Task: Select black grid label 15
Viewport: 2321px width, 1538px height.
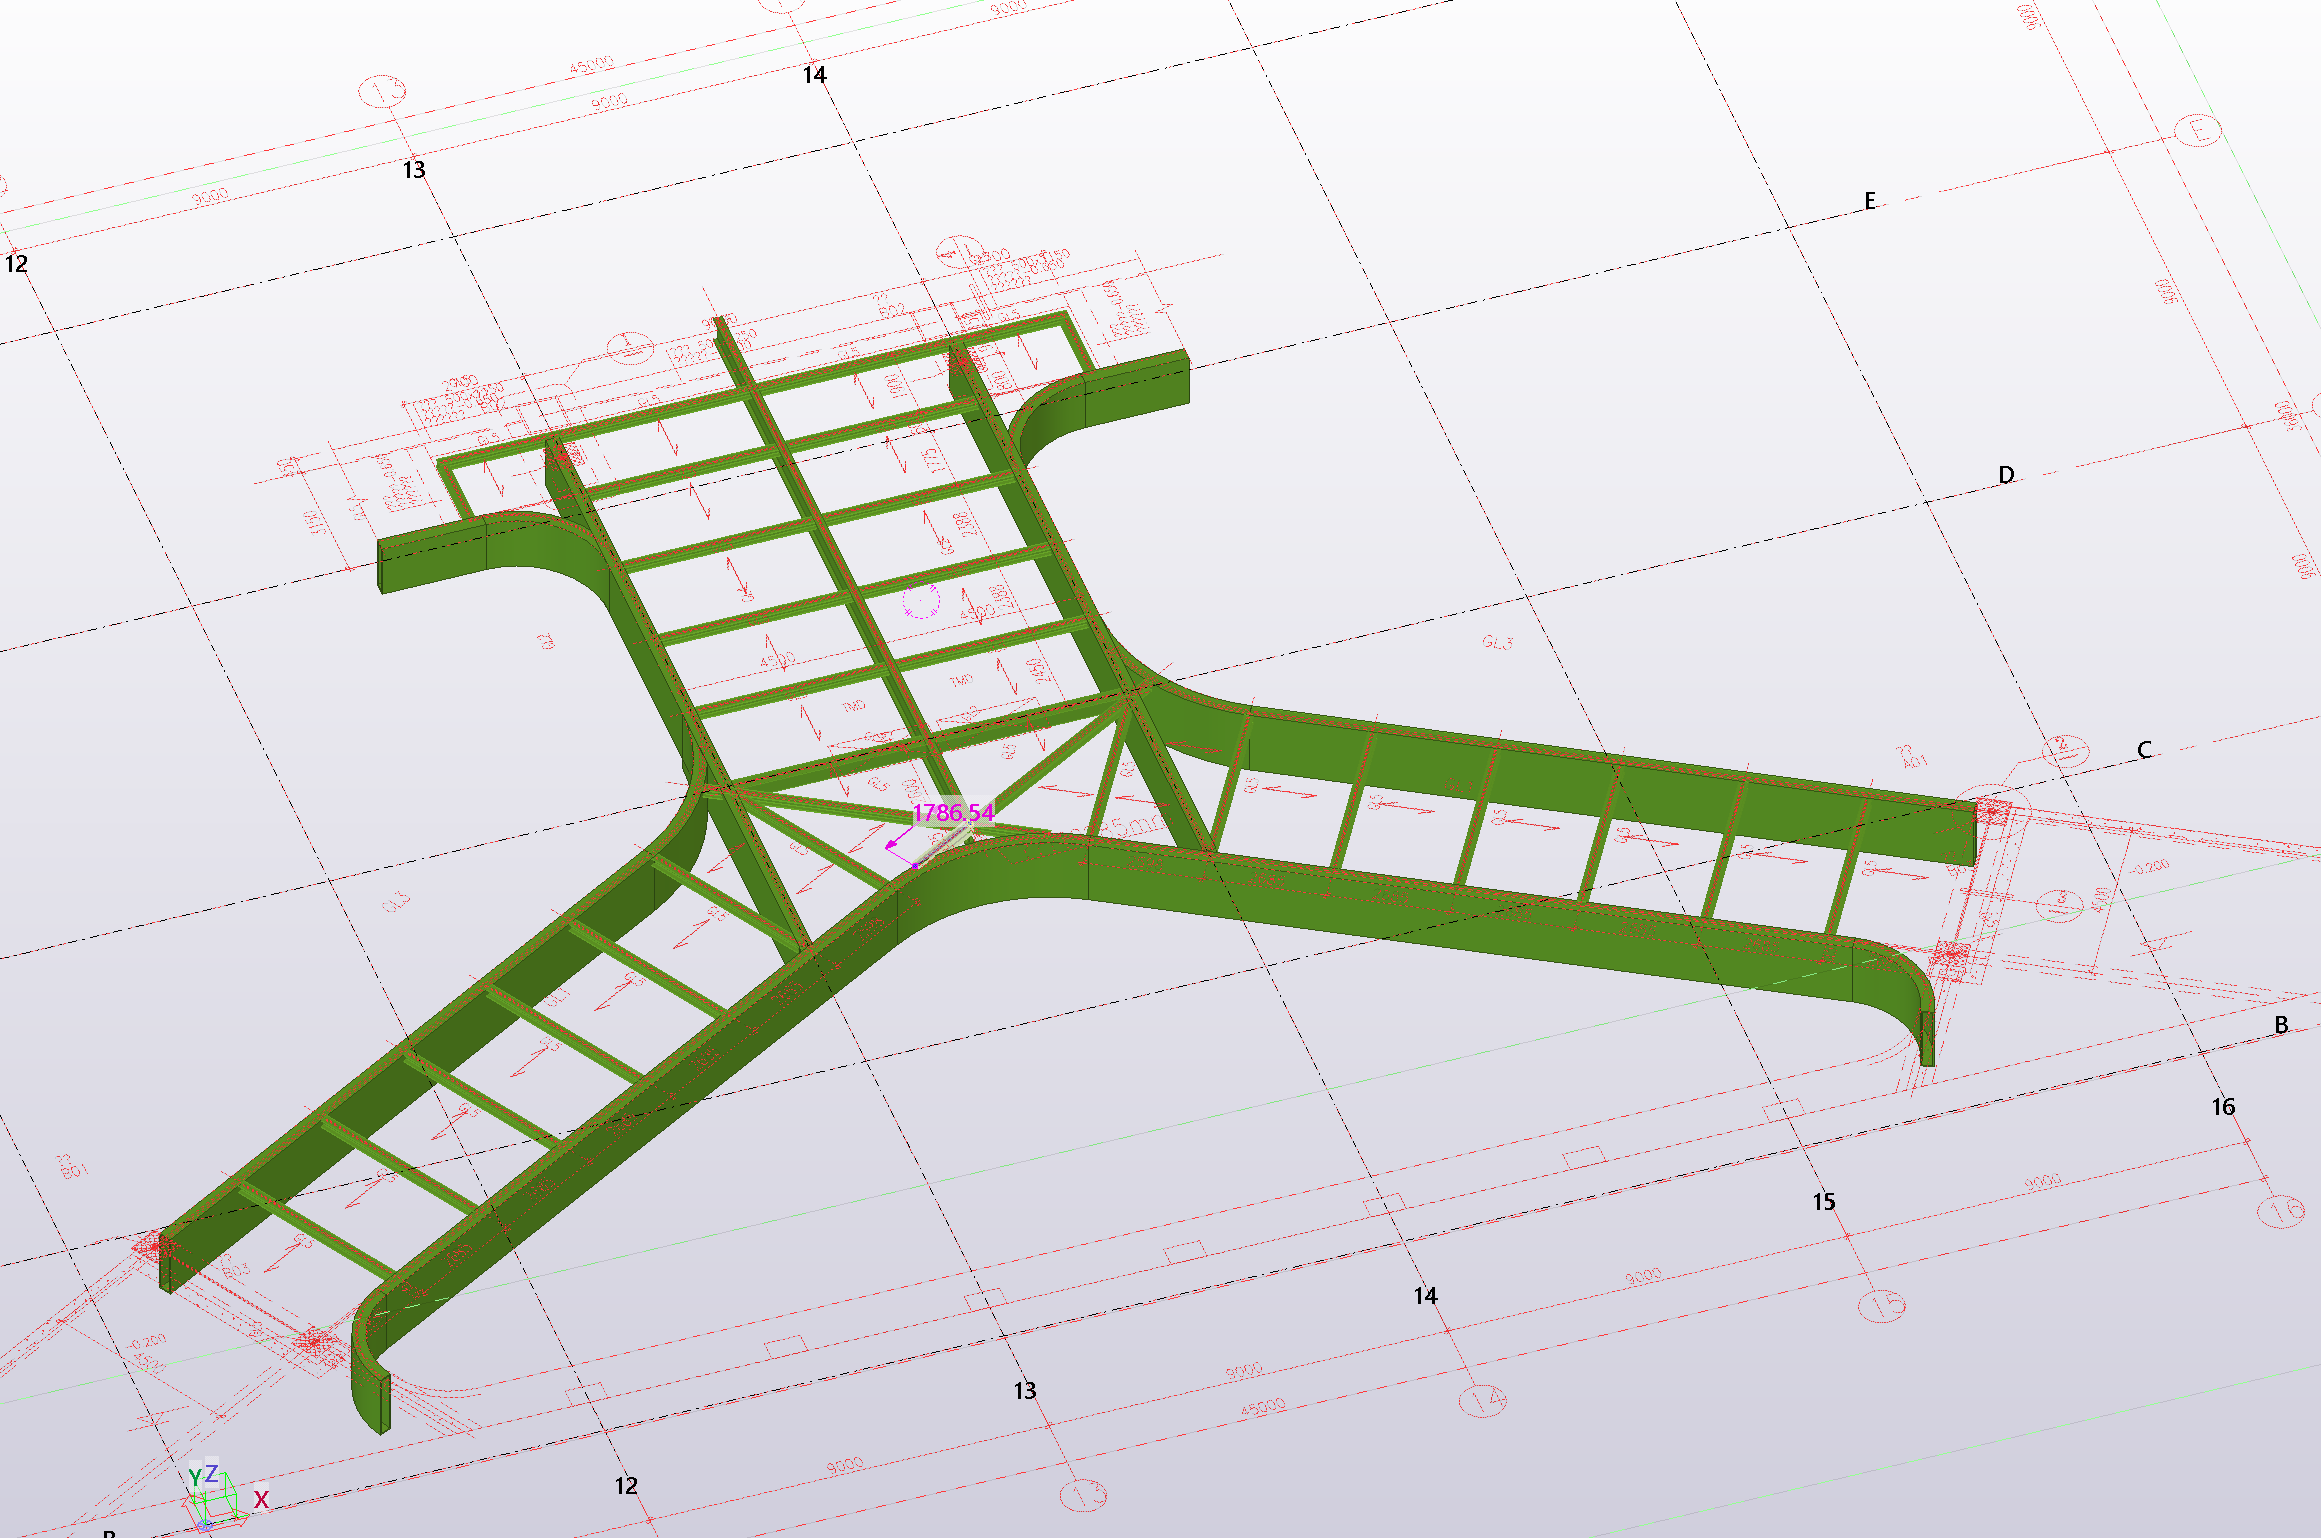Action: click(1824, 1202)
